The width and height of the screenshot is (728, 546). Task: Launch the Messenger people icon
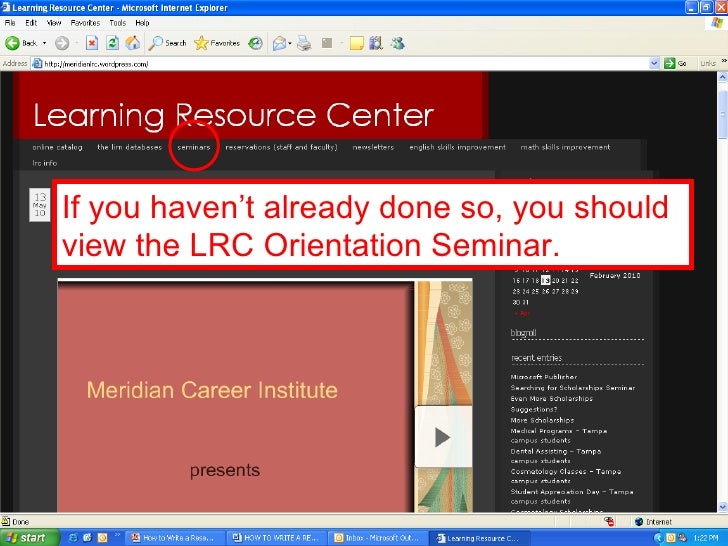click(398, 43)
